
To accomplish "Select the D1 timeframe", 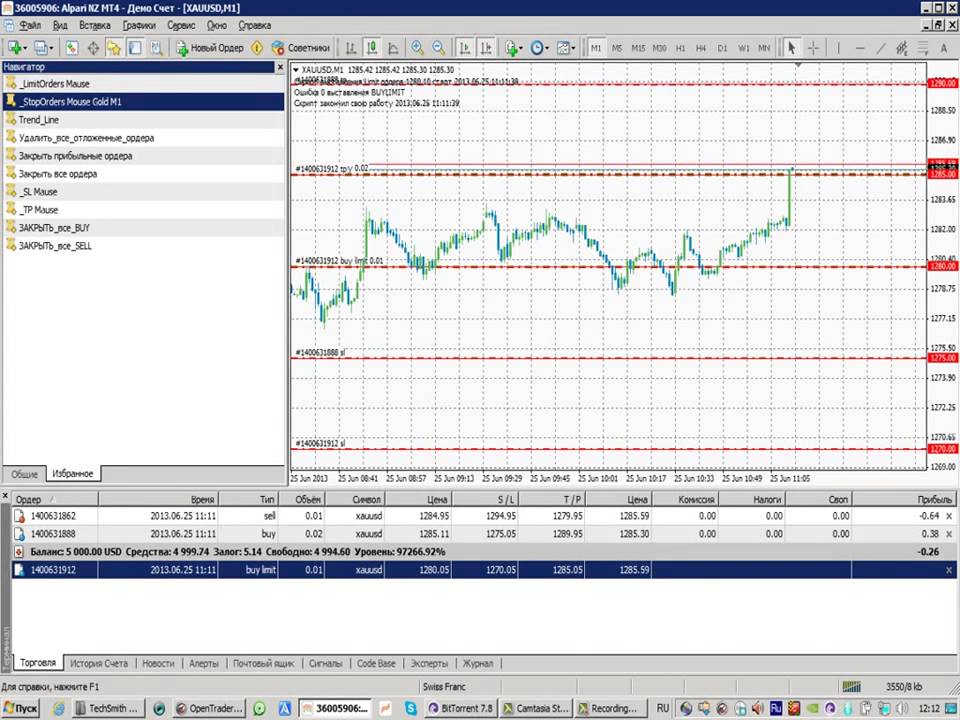I will pos(722,48).
